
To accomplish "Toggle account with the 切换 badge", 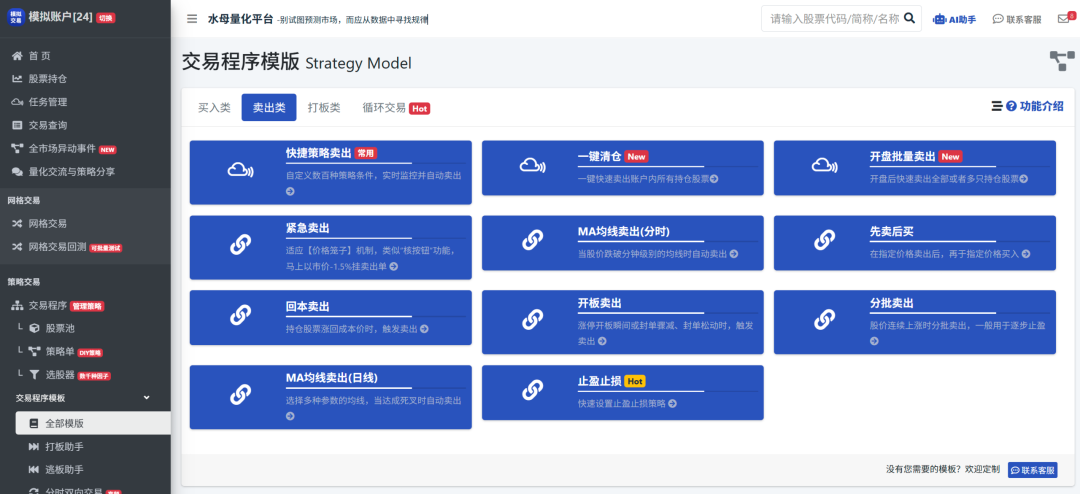I will pos(106,18).
